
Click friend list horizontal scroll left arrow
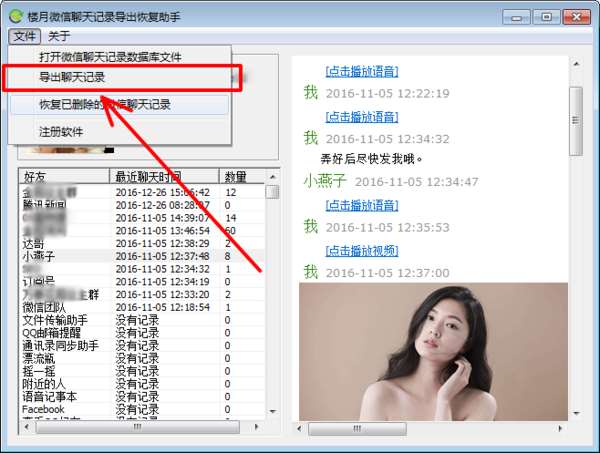tap(26, 427)
